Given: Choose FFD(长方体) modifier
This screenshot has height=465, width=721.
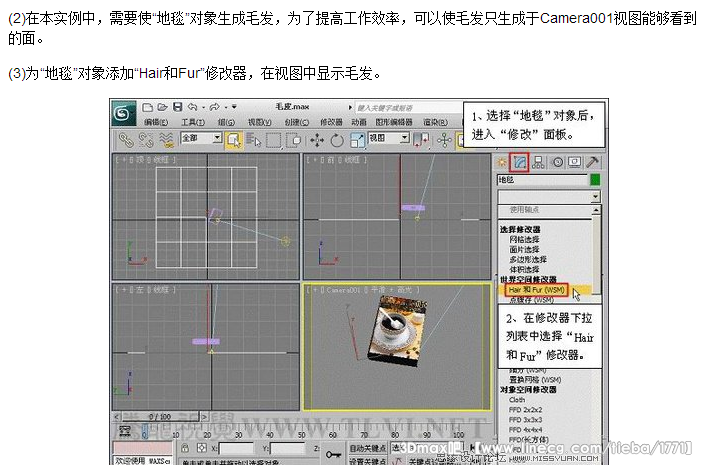Looking at the screenshot, I should pos(528,440).
